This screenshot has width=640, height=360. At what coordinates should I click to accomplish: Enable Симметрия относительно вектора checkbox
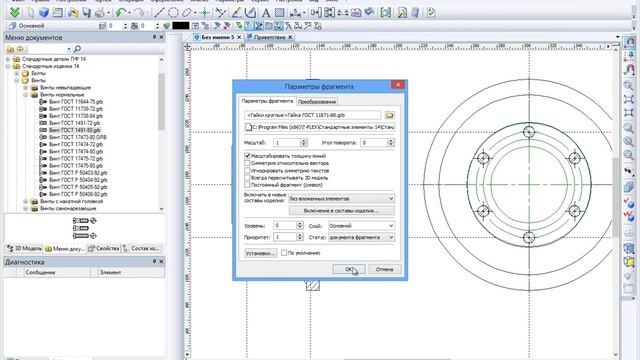point(247,163)
